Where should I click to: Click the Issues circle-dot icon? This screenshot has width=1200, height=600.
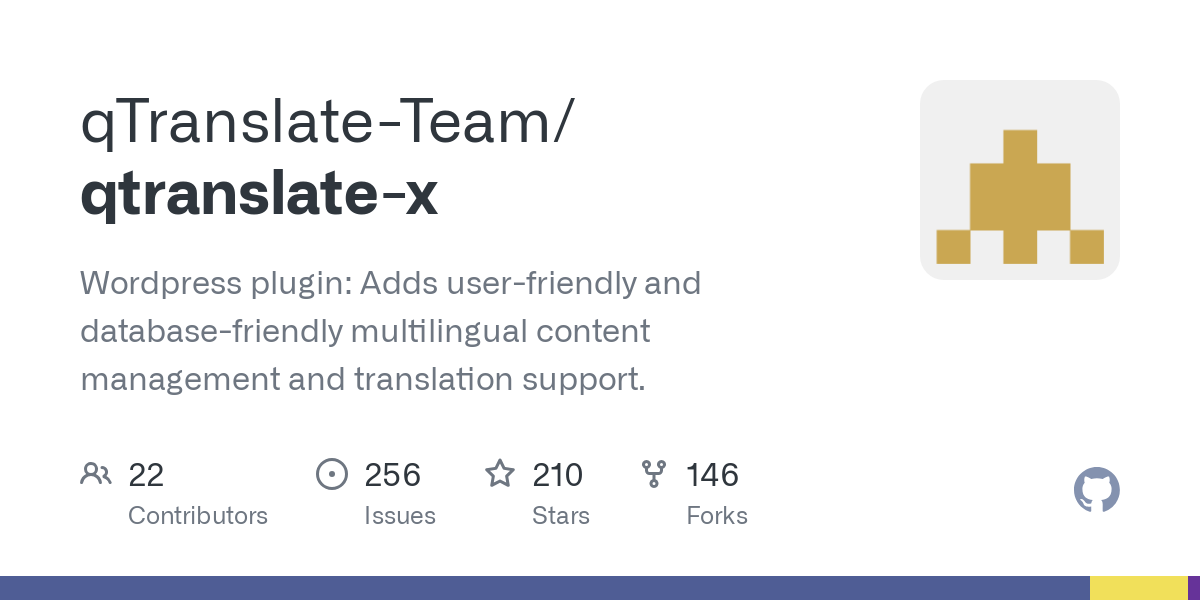332,474
